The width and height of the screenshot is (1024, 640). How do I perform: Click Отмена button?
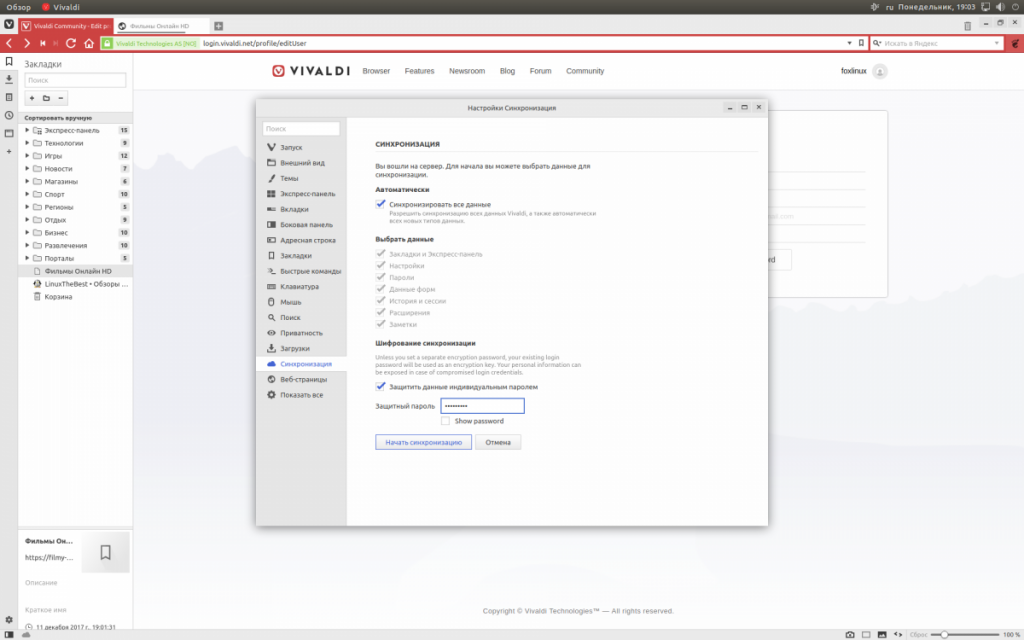tap(498, 442)
